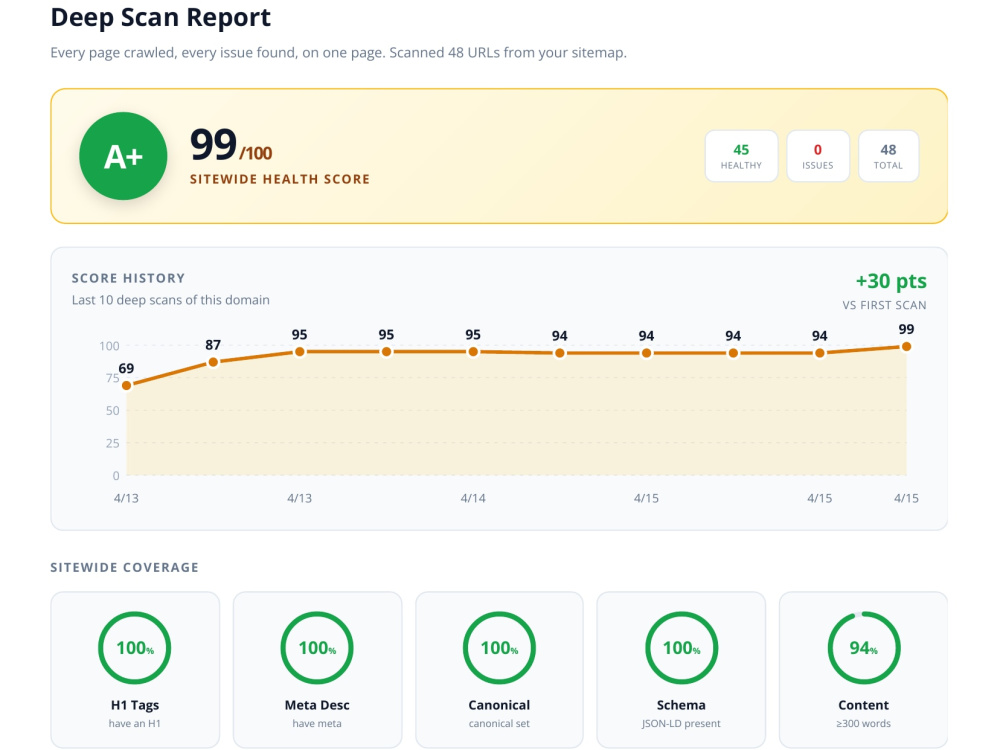Click the Canonical 100% progress ring
The height and width of the screenshot is (750, 1000).
point(499,648)
